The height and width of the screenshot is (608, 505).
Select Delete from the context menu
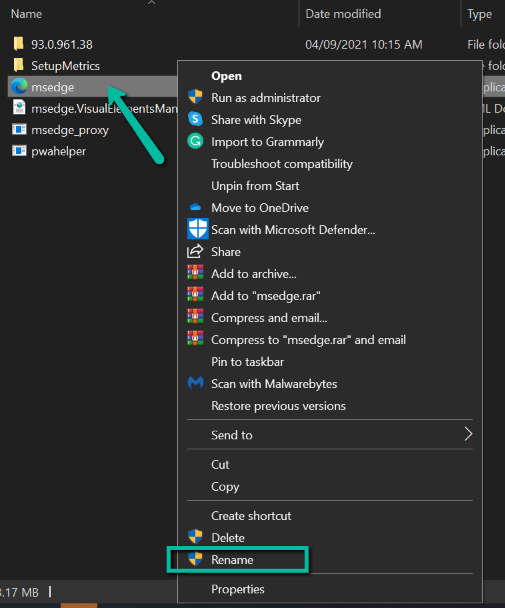[x=228, y=538]
